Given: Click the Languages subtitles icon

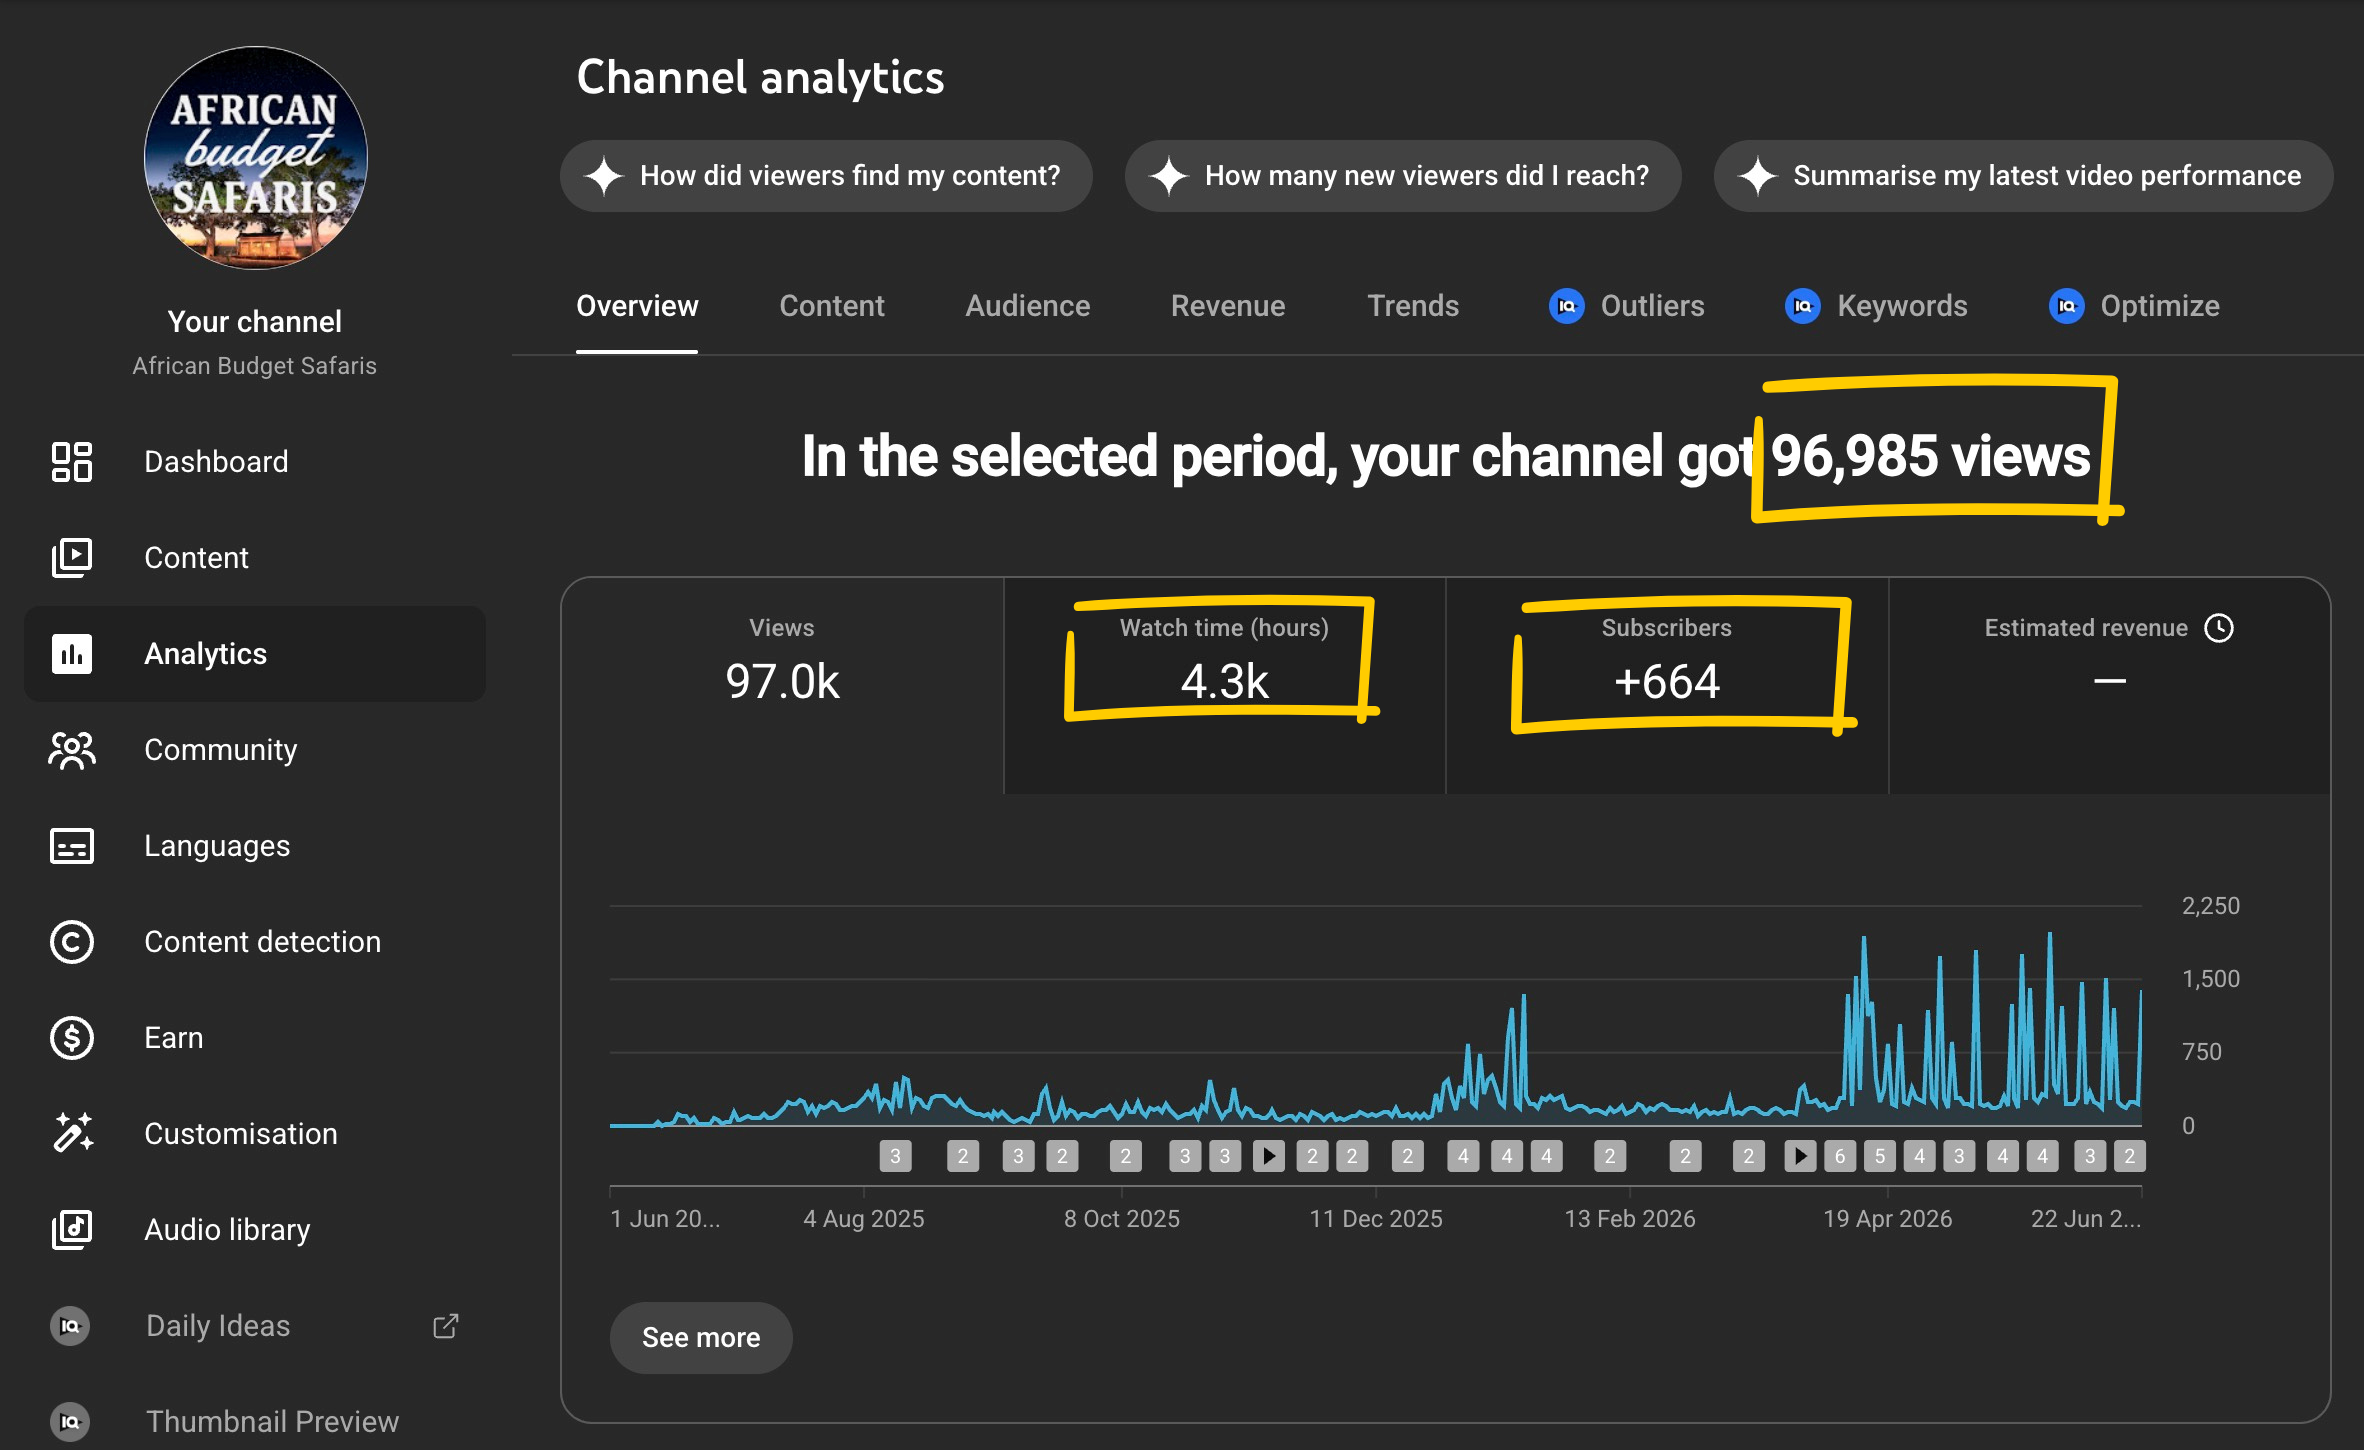Looking at the screenshot, I should pyautogui.click(x=72, y=846).
